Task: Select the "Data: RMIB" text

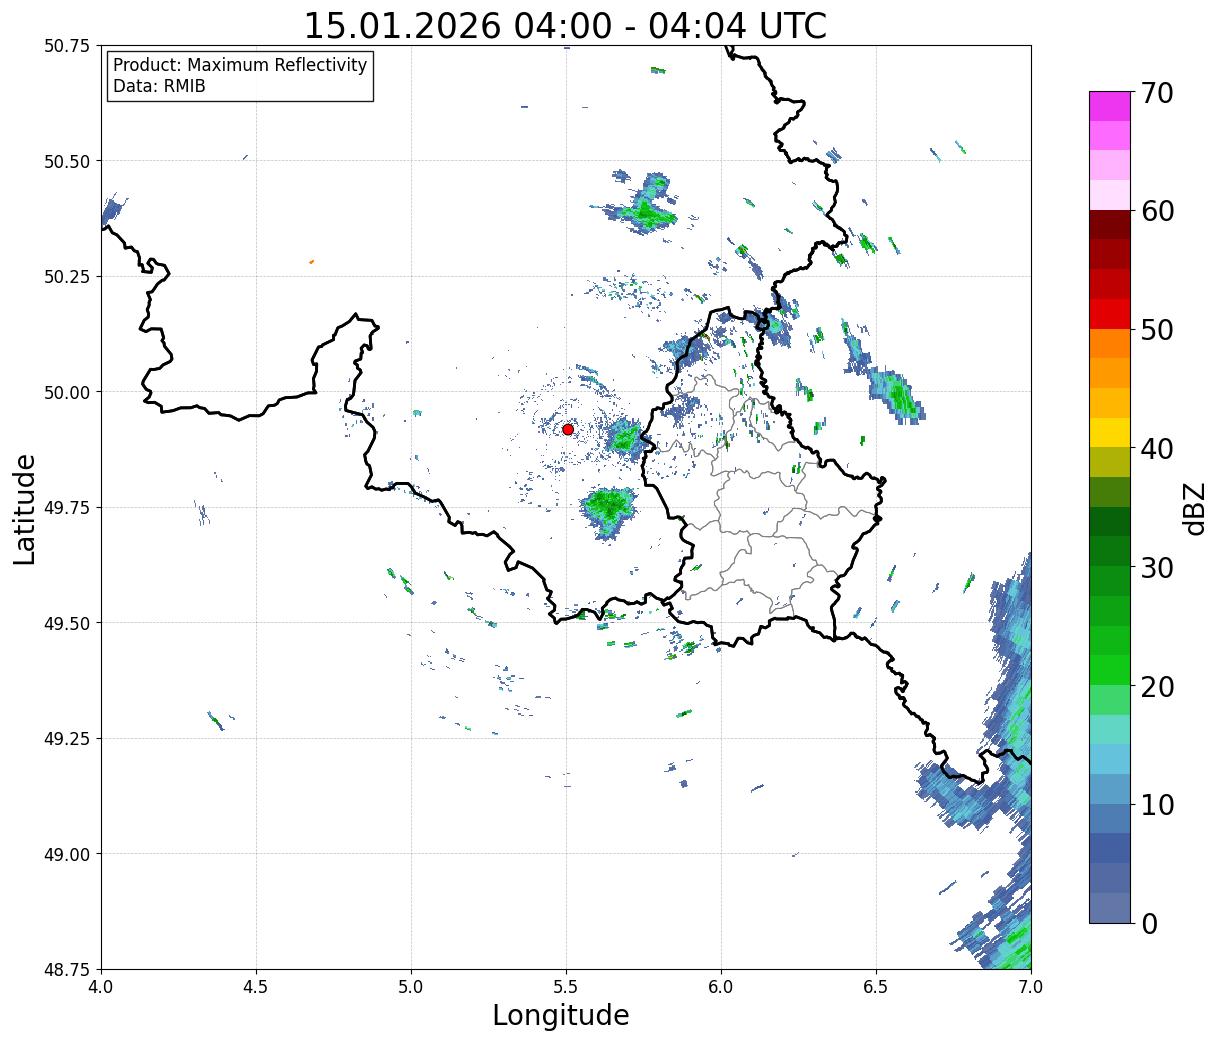Action: 159,86
